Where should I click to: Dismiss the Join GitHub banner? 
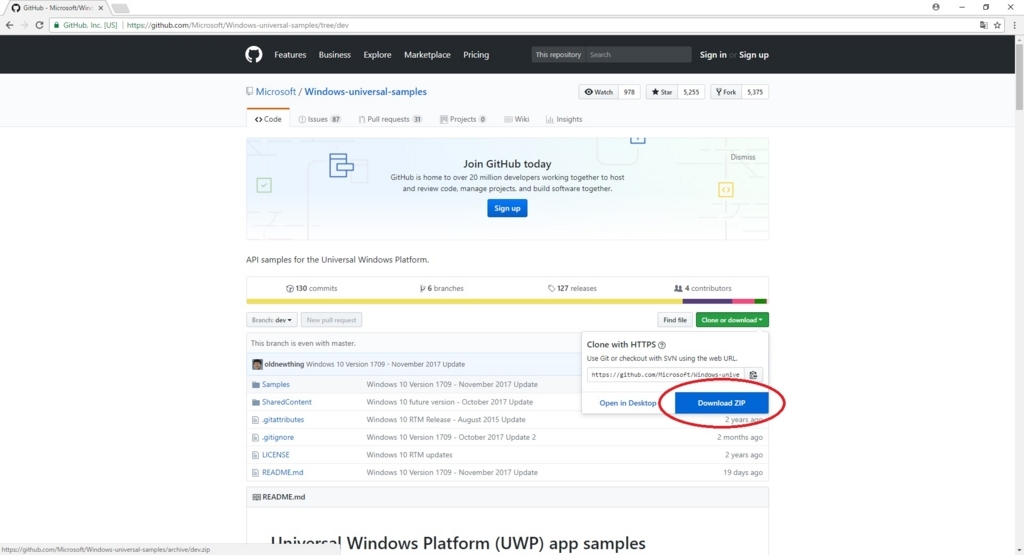coord(743,157)
